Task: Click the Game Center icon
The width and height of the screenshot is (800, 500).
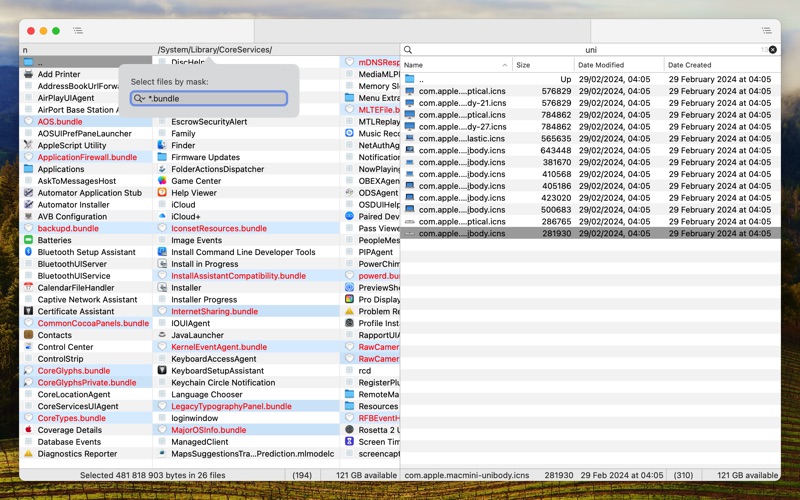Action: [x=162, y=181]
